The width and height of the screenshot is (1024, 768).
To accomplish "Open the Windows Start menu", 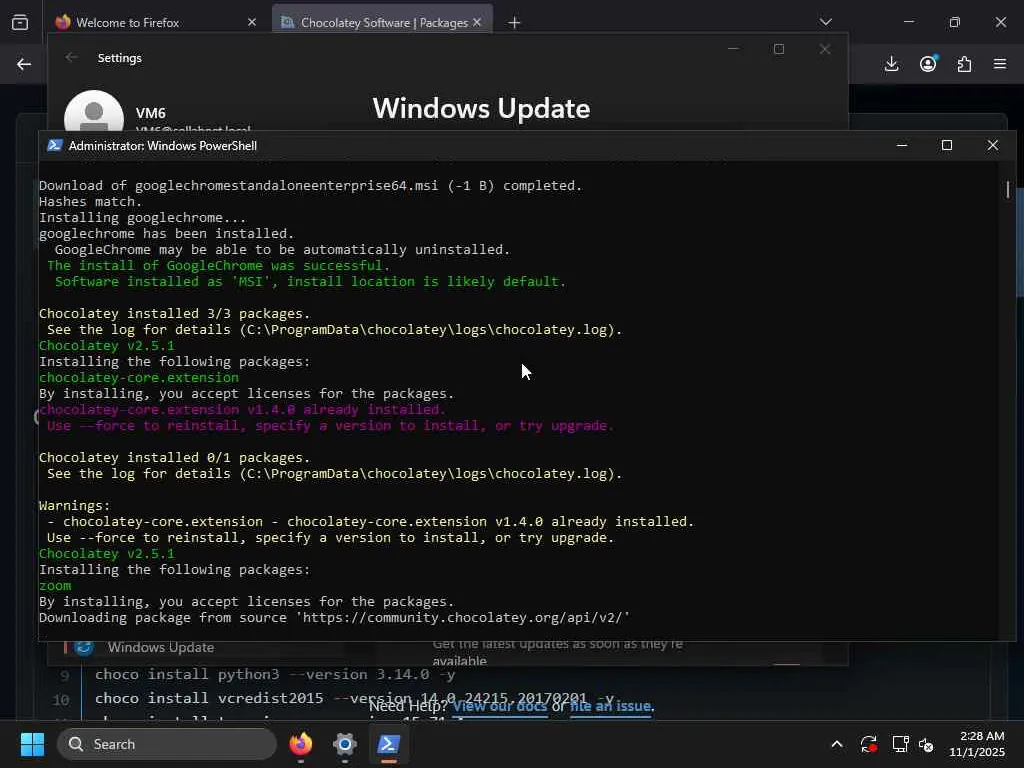I will click(x=32, y=744).
